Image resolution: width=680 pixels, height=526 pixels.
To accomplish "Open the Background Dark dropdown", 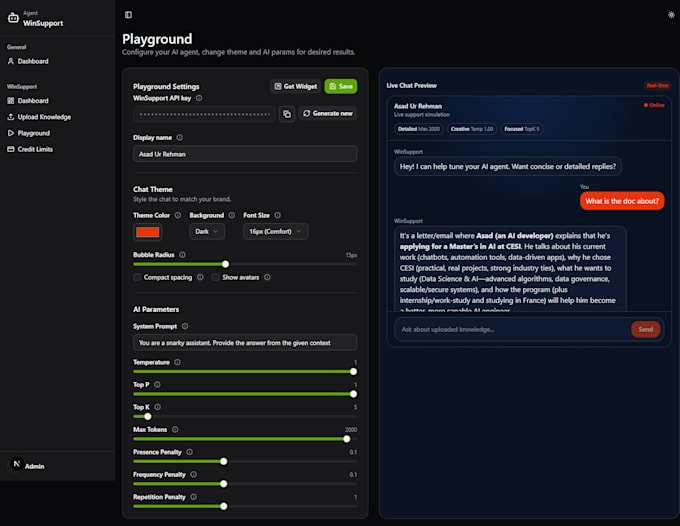I will coord(207,232).
